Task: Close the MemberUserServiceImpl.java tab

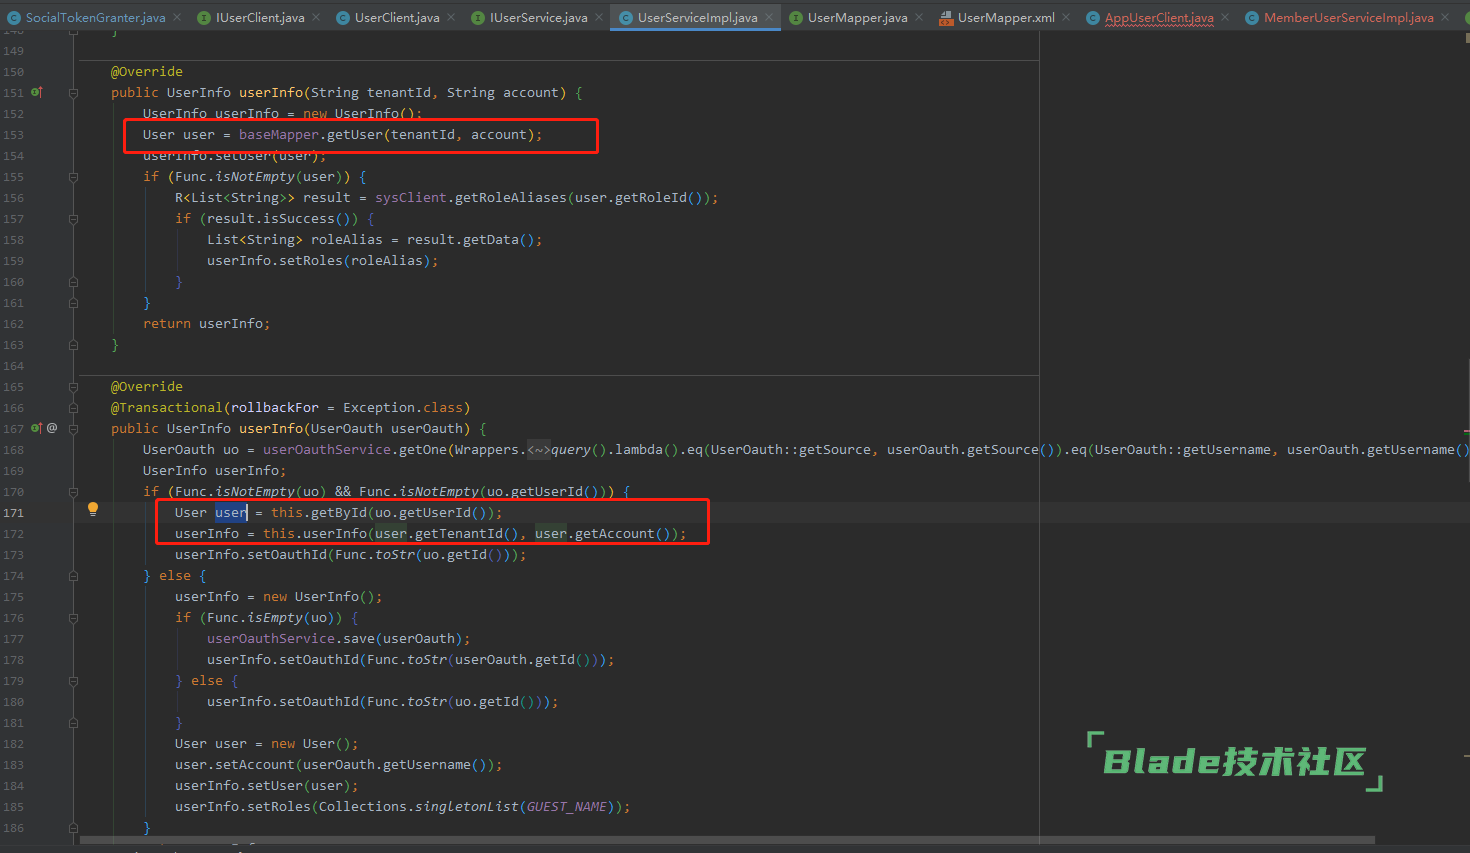Action: pos(1445,17)
